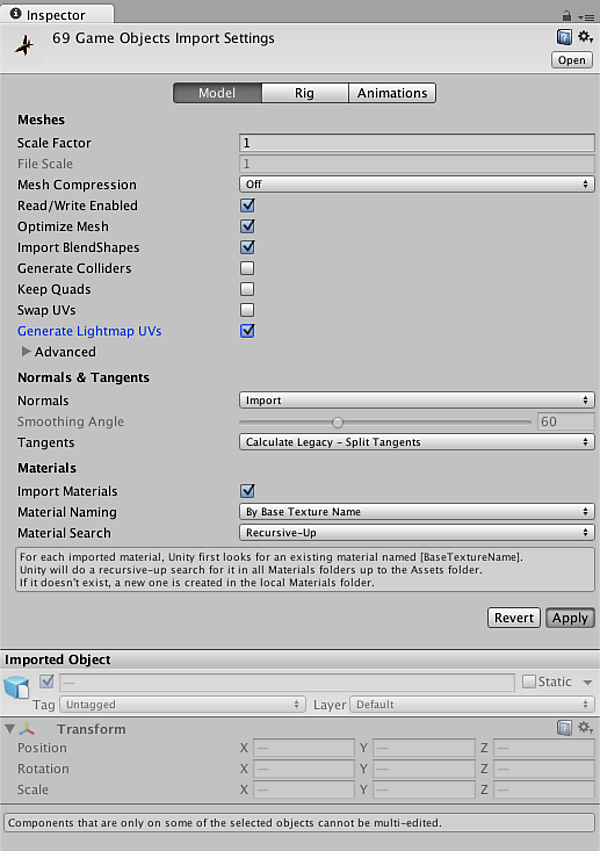The width and height of the screenshot is (600, 851).
Task: Click the Position X field
Action: tap(304, 748)
